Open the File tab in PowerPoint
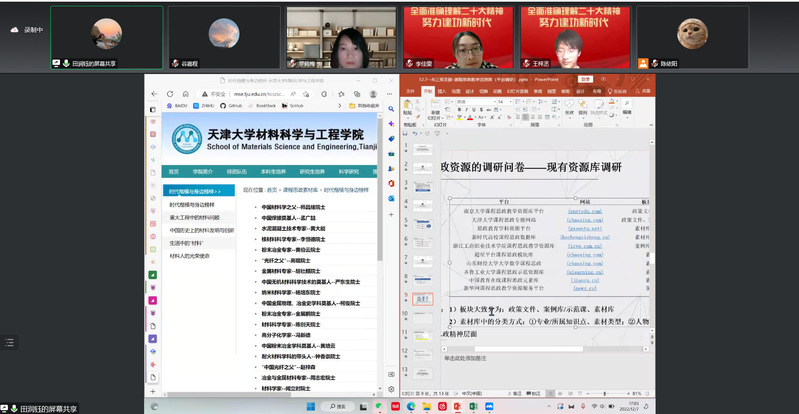 pyautogui.click(x=409, y=91)
